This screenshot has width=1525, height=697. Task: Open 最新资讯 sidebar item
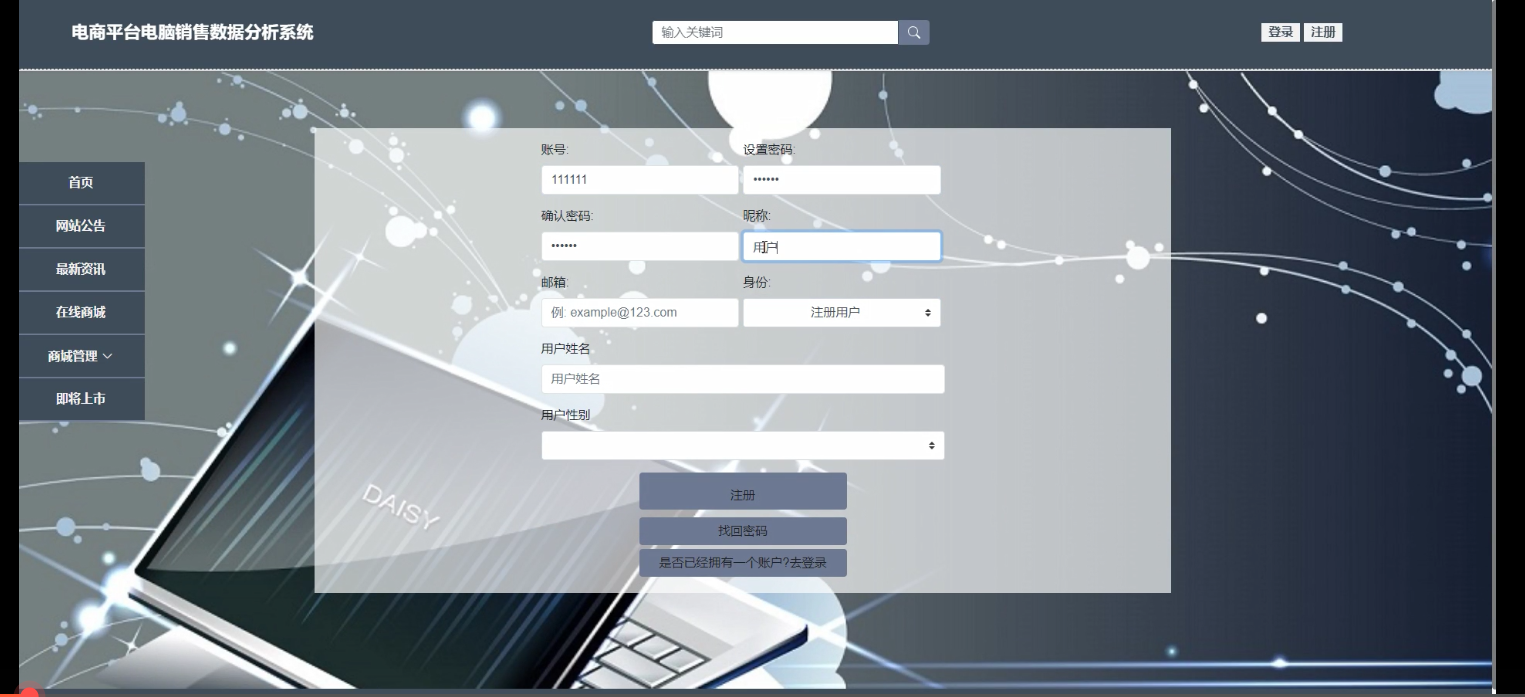point(81,269)
